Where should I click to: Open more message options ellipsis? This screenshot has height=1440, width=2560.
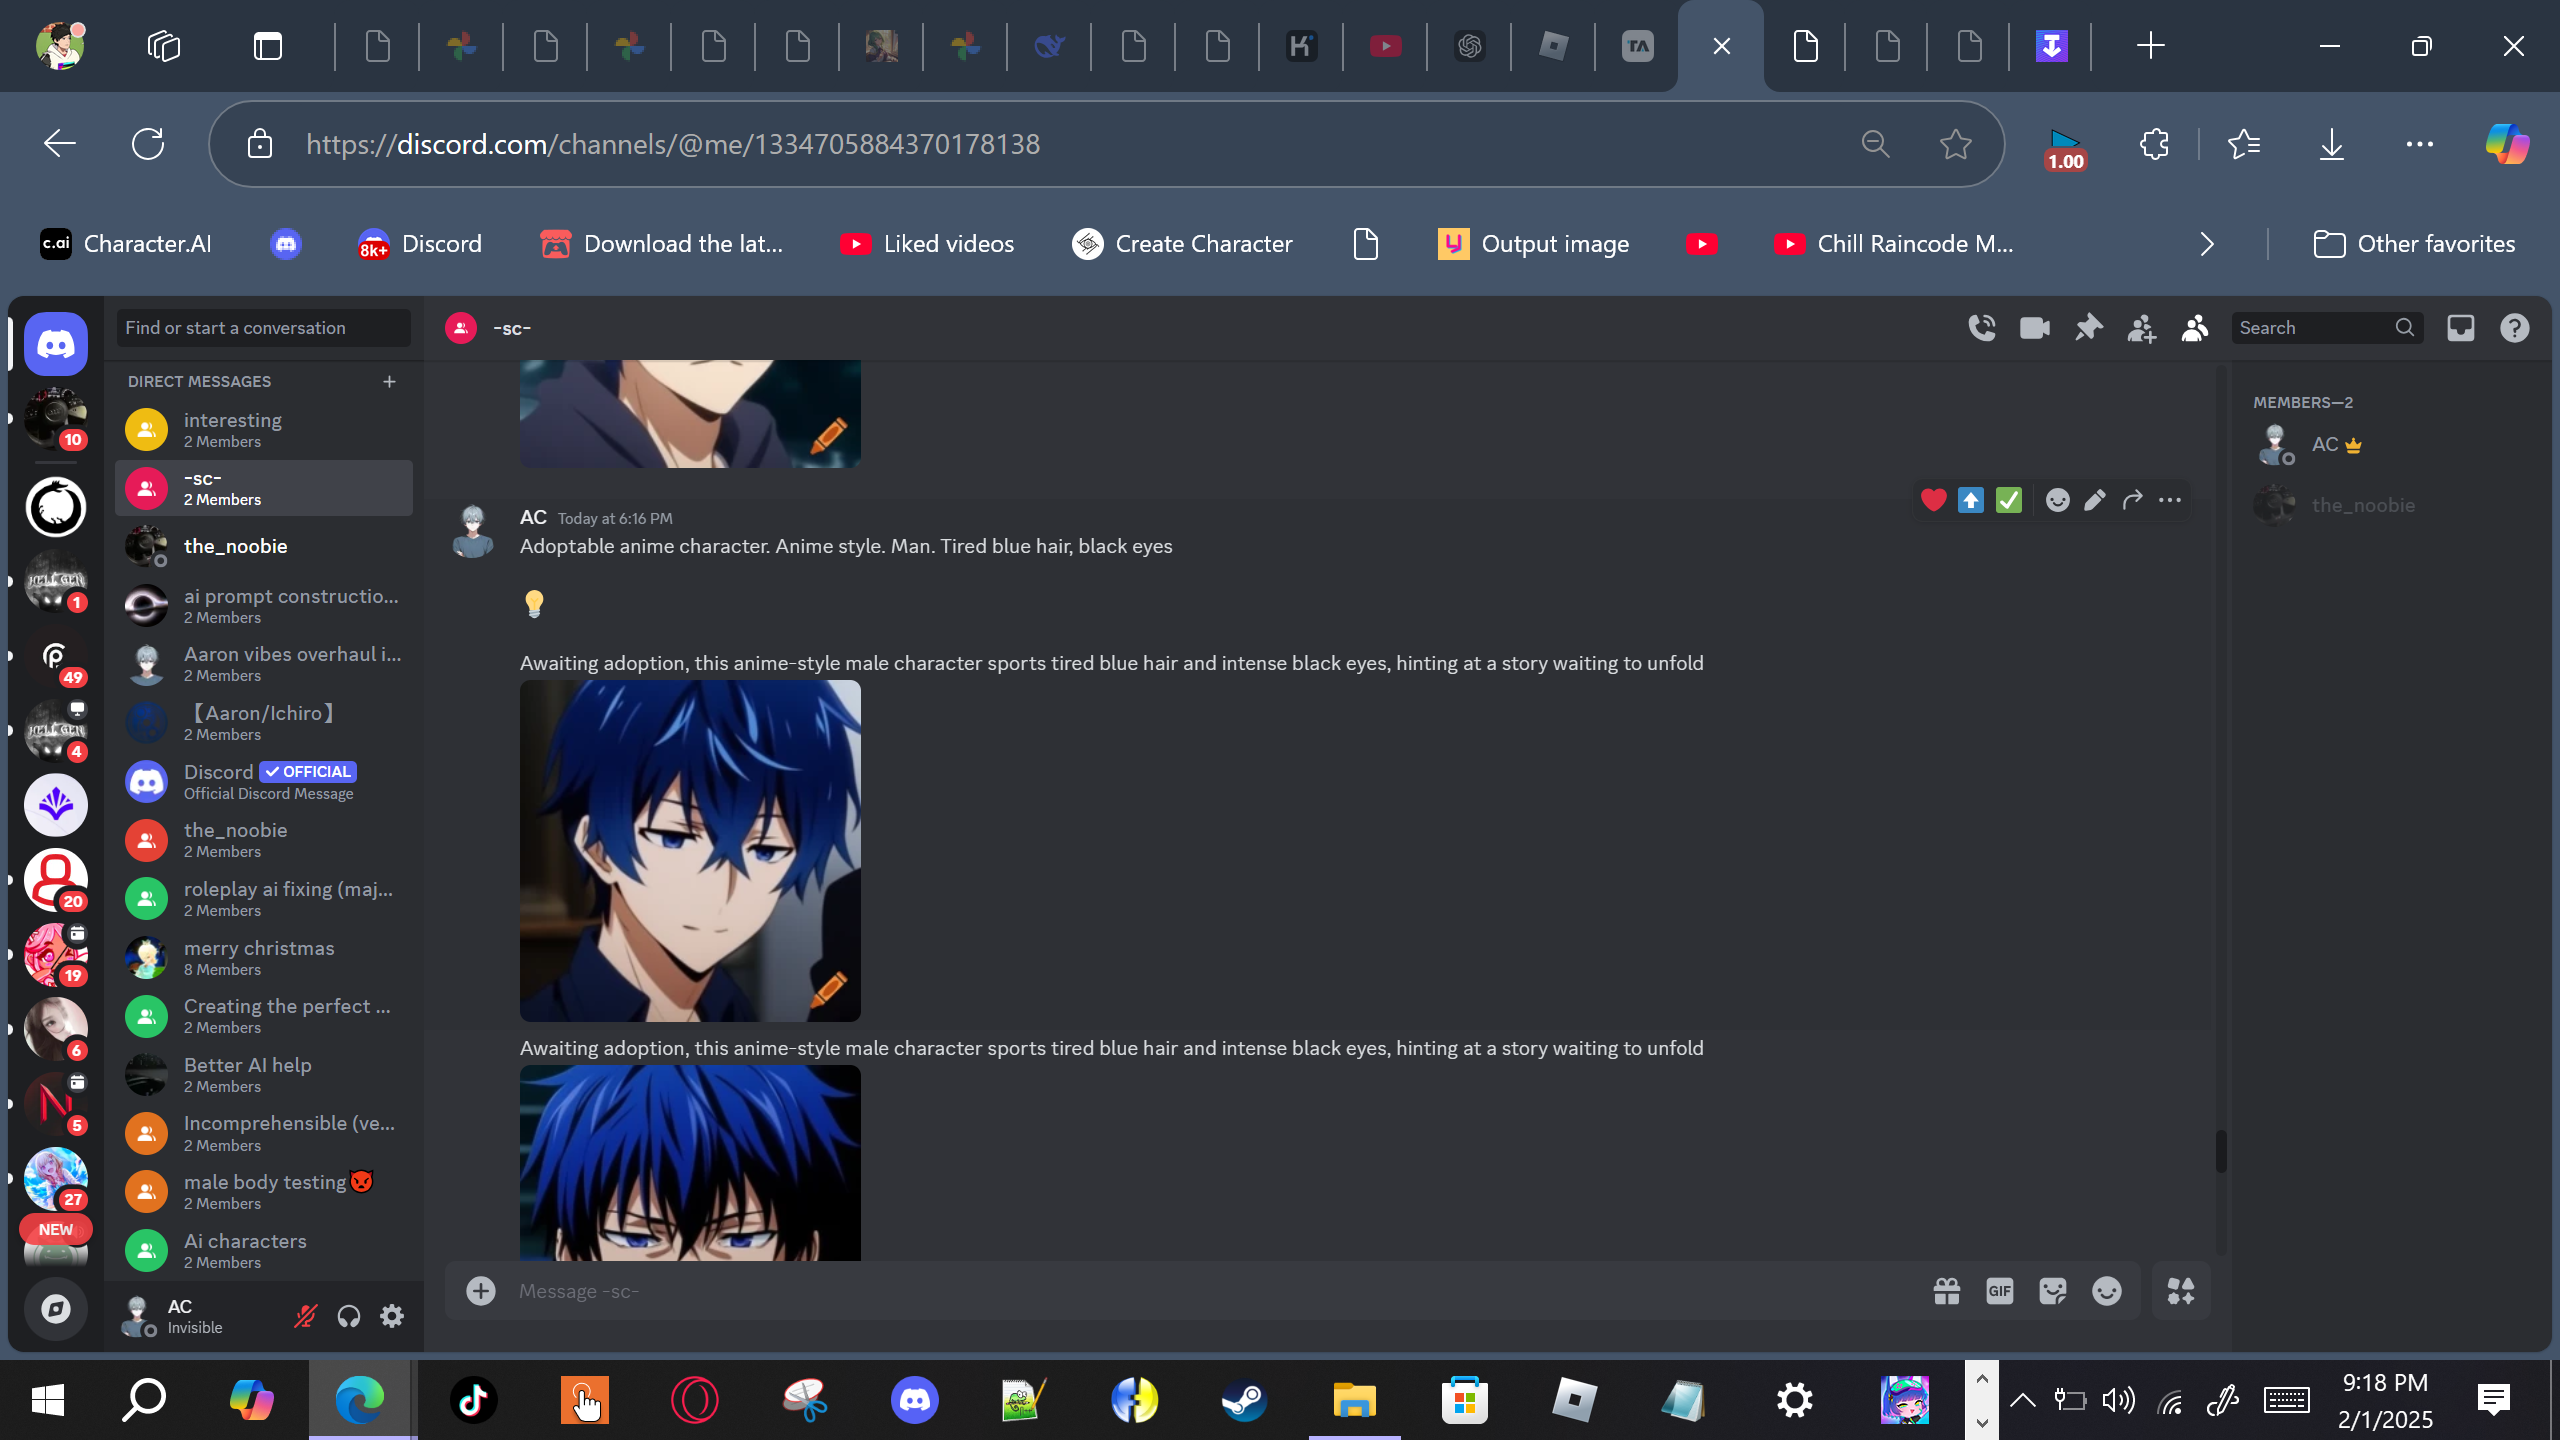tap(2169, 500)
